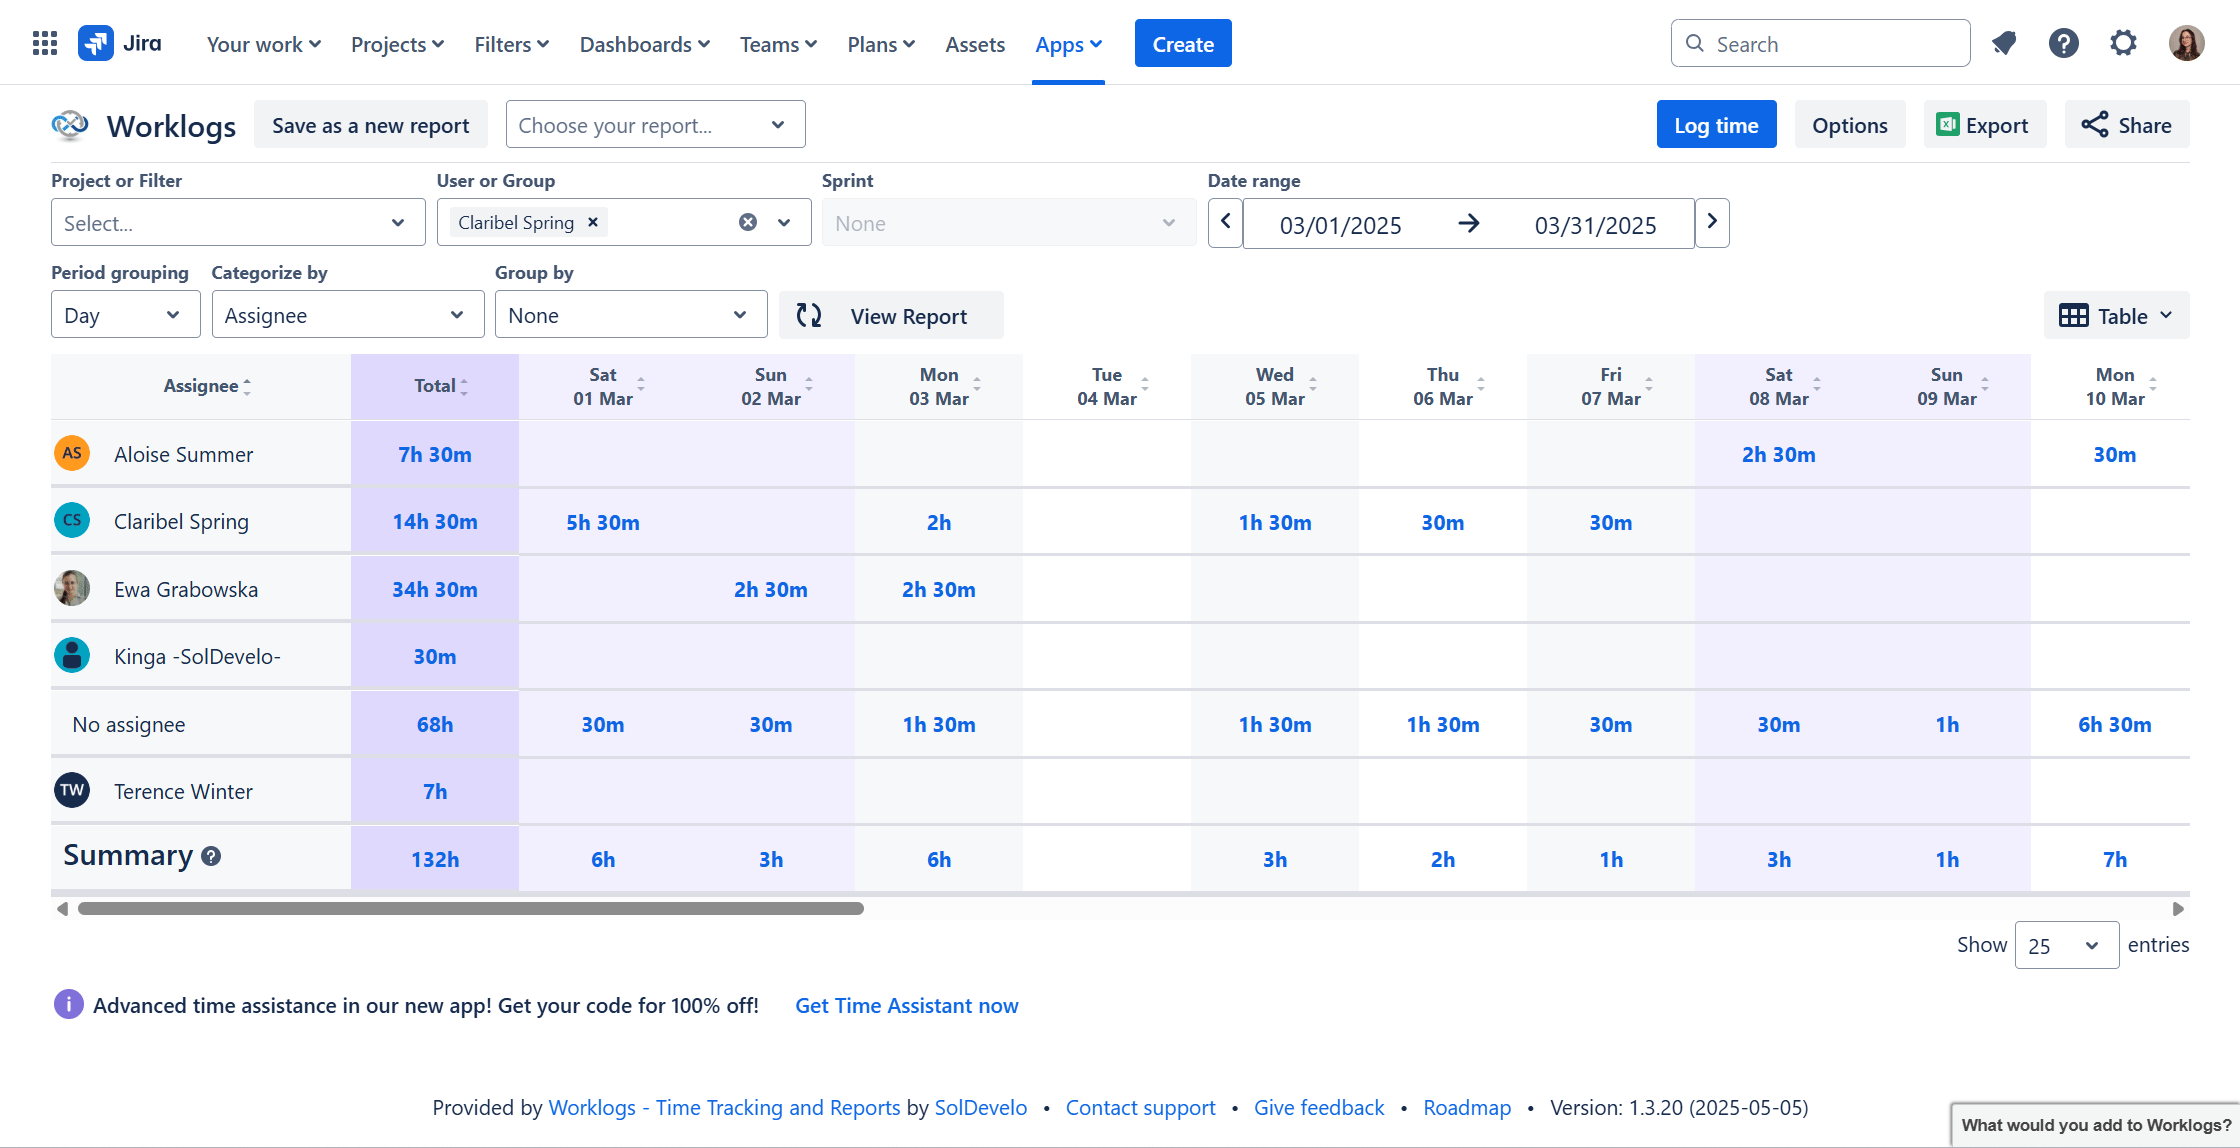Click Terence Winter's TW avatar
The height and width of the screenshot is (1148, 2240).
(72, 790)
